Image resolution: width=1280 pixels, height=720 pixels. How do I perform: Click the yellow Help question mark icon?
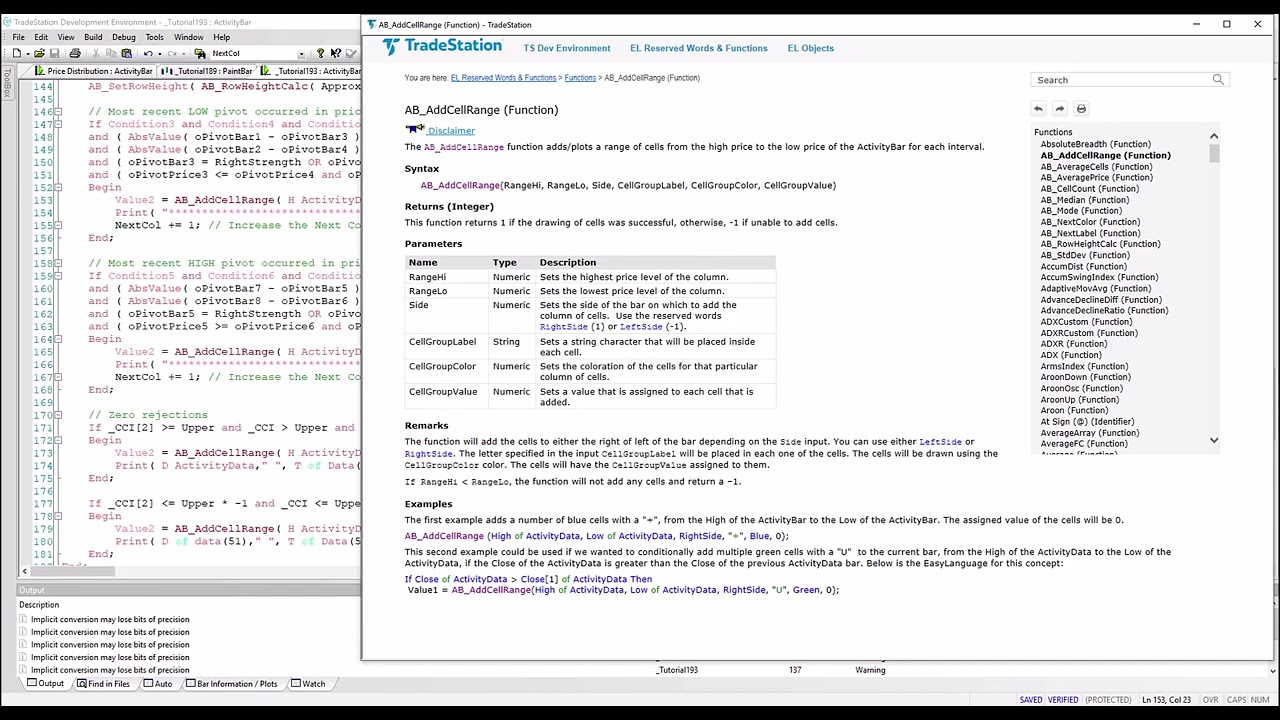click(320, 53)
